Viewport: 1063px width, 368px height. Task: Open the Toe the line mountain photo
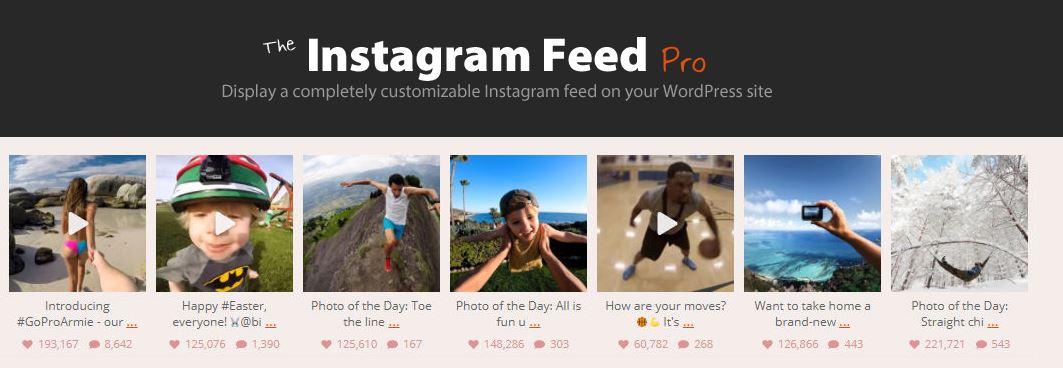coord(372,224)
